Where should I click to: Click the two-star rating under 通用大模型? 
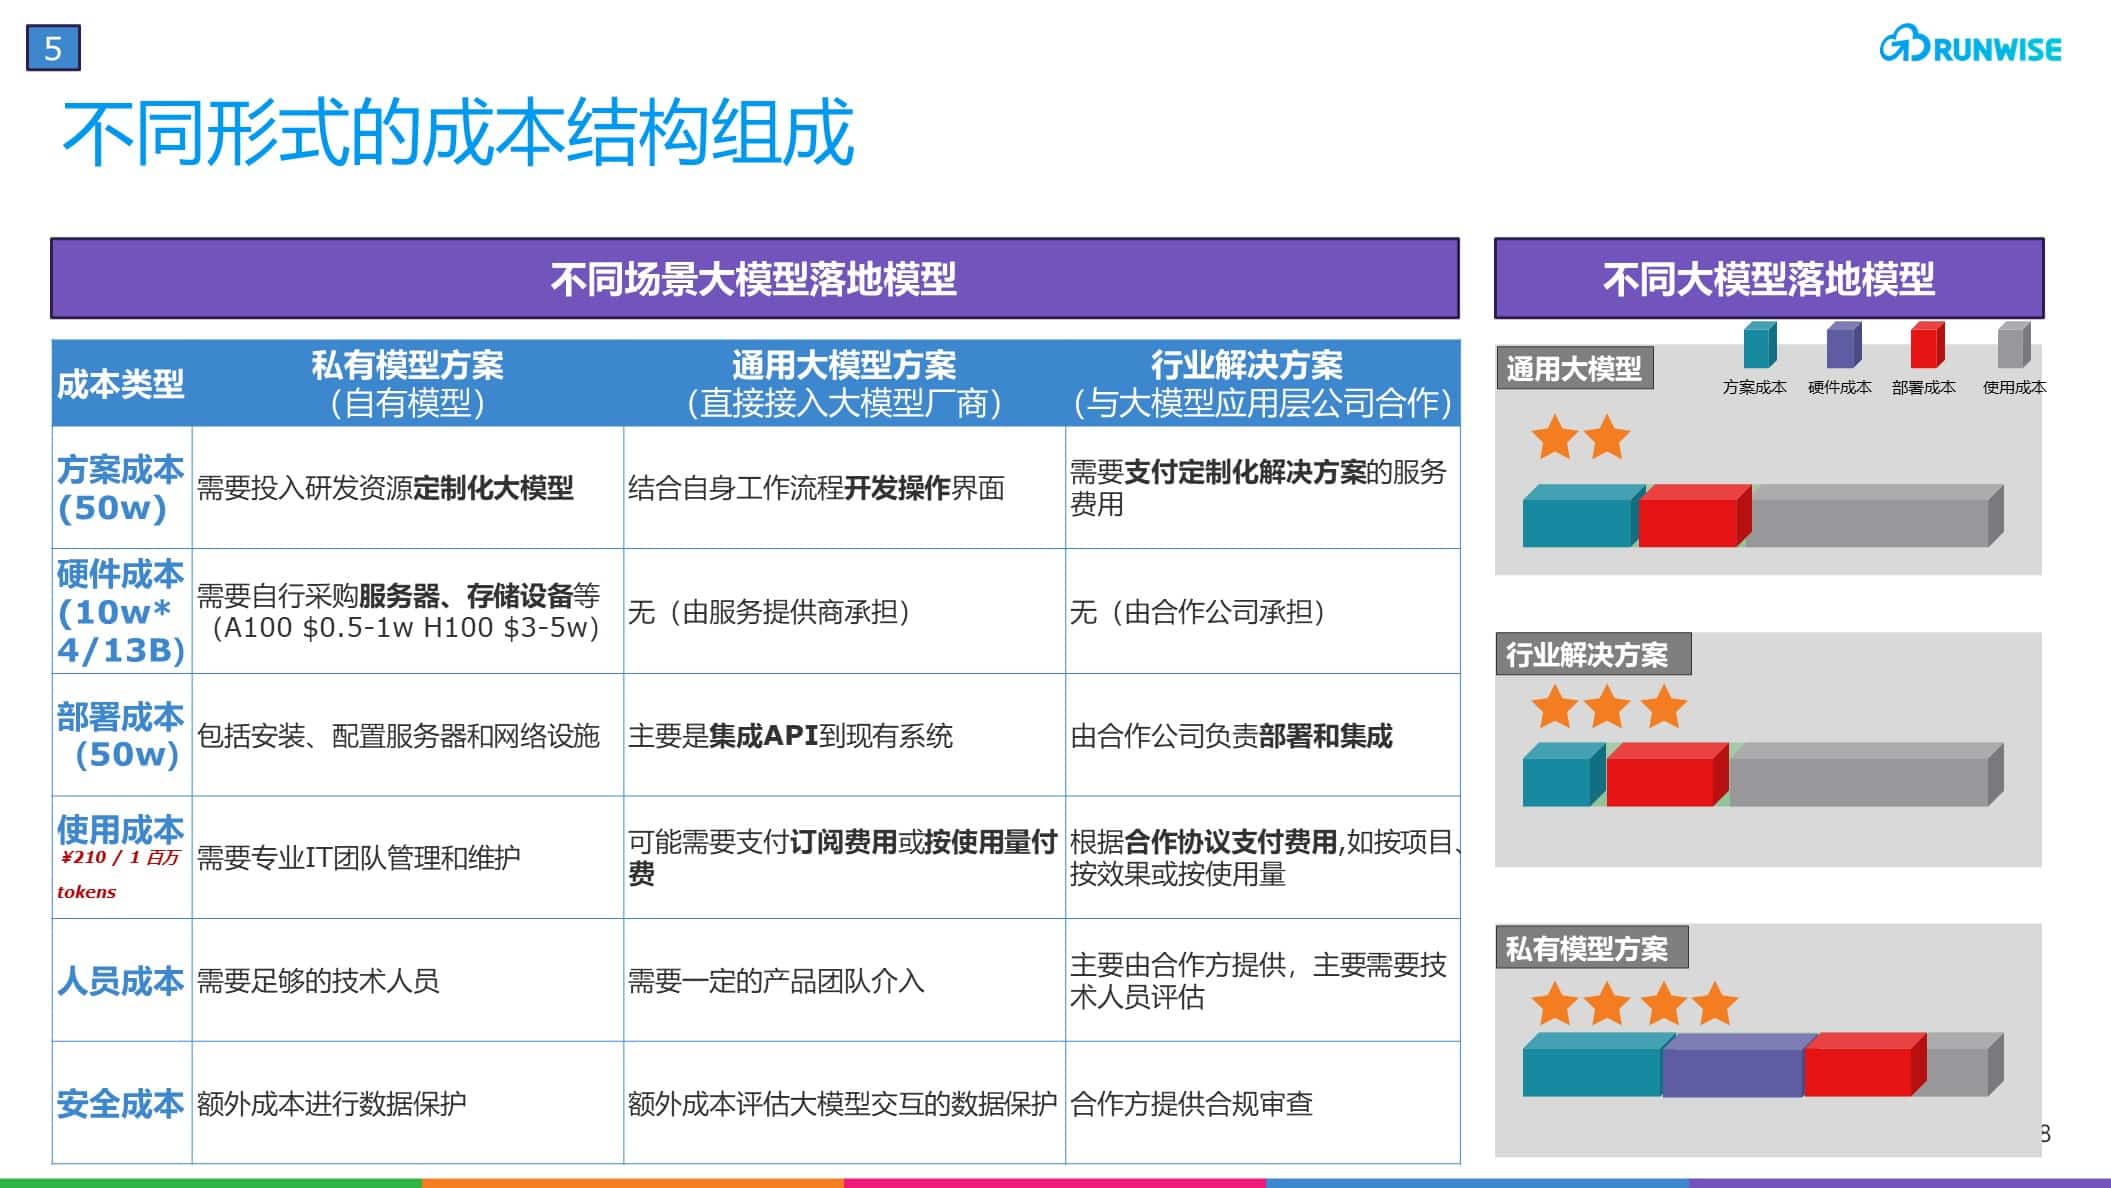[1581, 438]
